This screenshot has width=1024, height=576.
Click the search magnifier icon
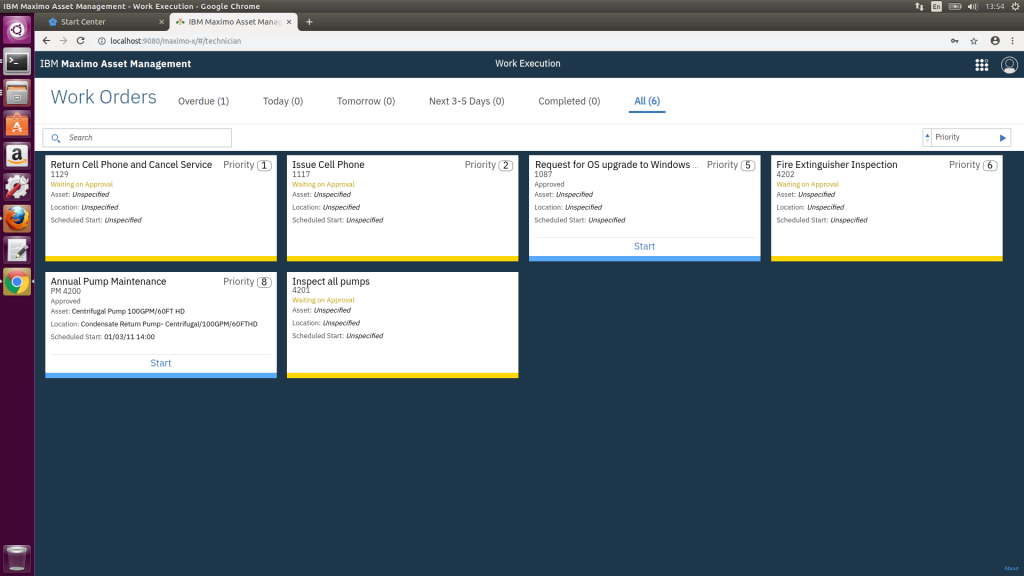(56, 138)
